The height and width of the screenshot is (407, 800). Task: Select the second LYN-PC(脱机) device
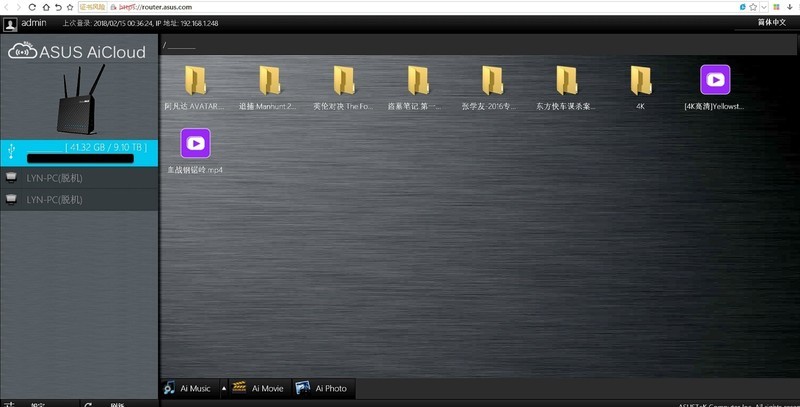[x=79, y=199]
